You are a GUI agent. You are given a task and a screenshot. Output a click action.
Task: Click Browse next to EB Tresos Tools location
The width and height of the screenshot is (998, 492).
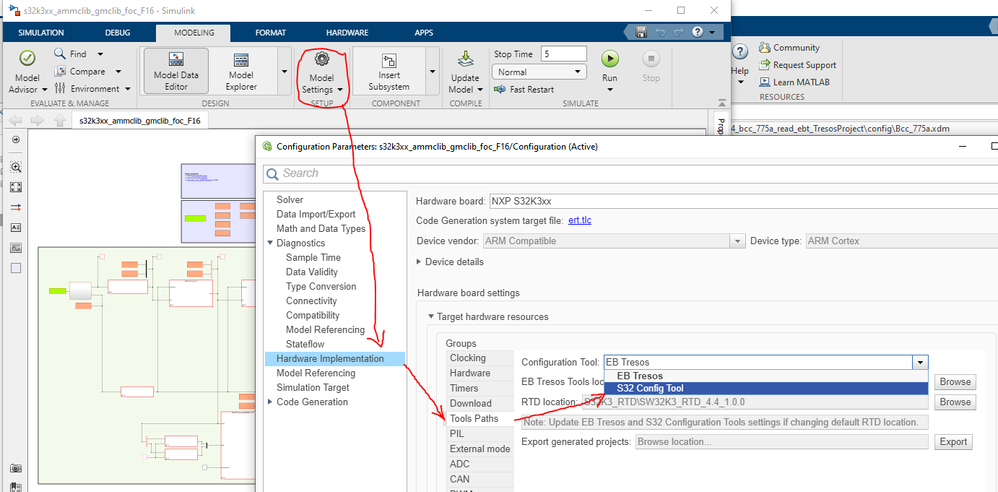(x=955, y=382)
